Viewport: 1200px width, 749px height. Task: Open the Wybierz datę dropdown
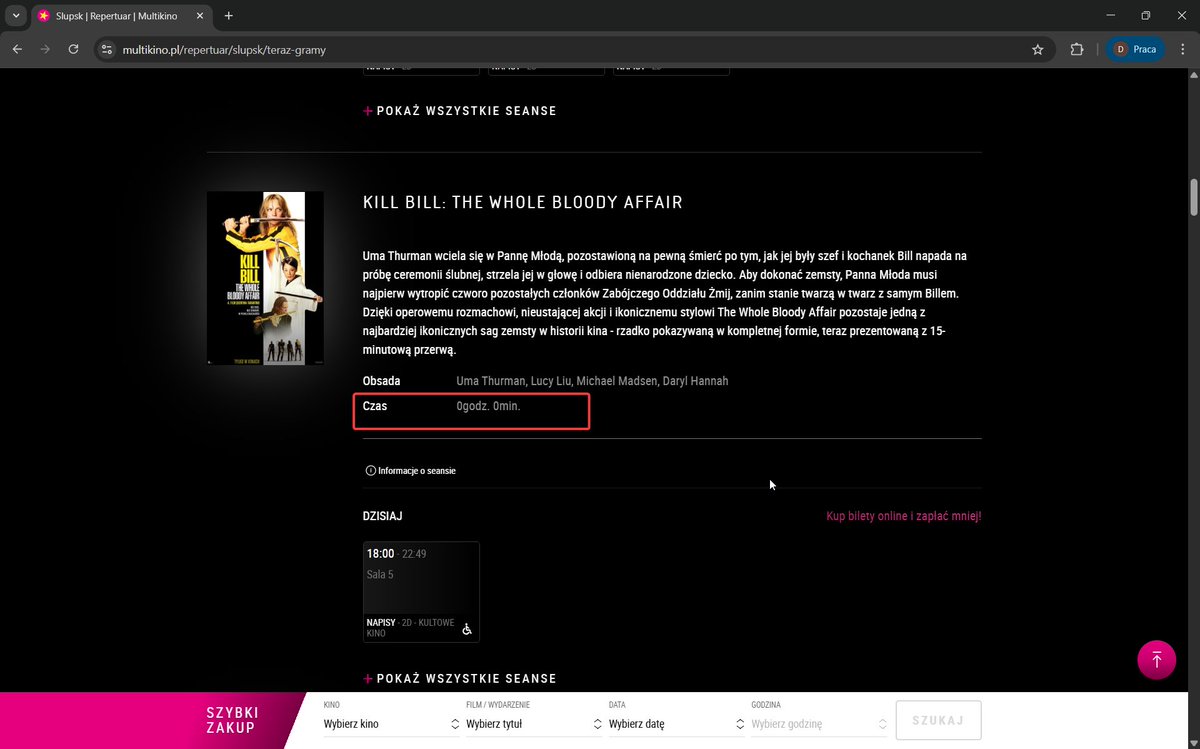pos(677,723)
